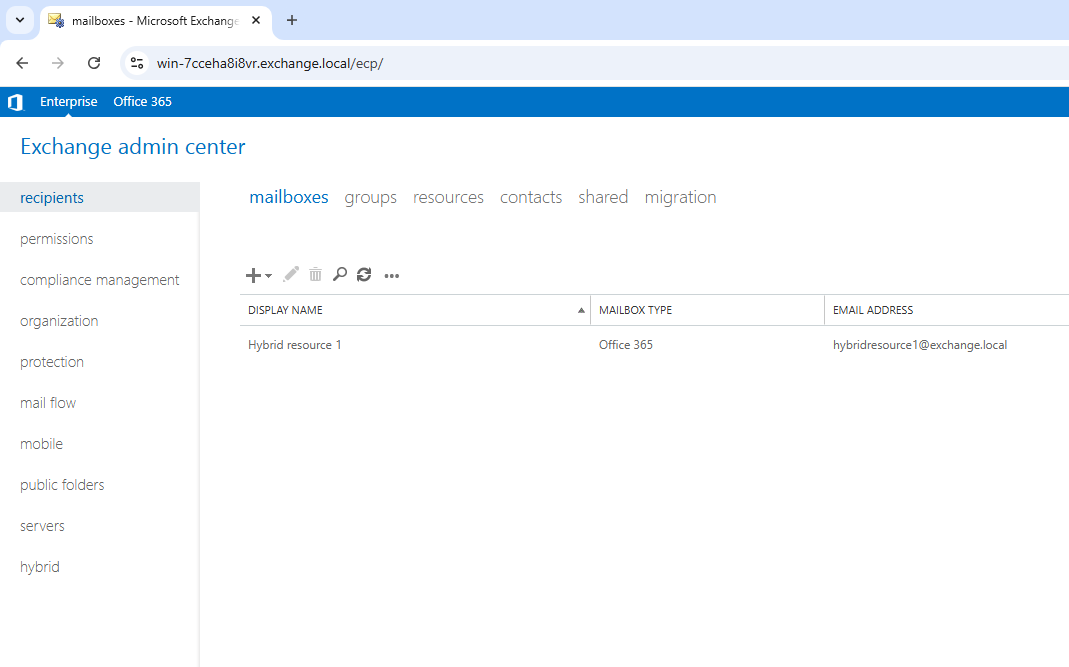Click the add new mailbox plus icon
Image resolution: width=1069 pixels, height=667 pixels.
tap(253, 276)
